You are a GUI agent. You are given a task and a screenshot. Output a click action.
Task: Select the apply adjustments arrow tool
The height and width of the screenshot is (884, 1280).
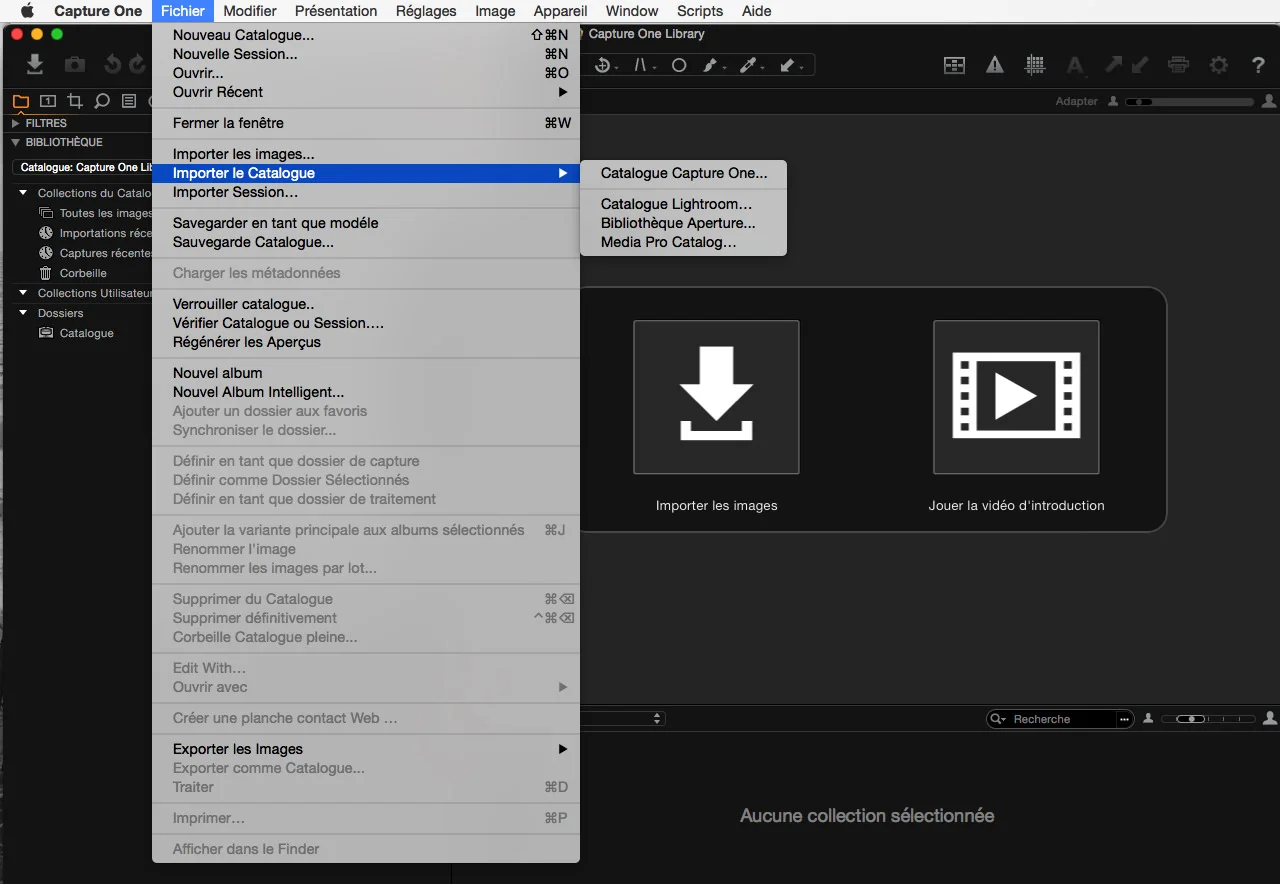[790, 66]
